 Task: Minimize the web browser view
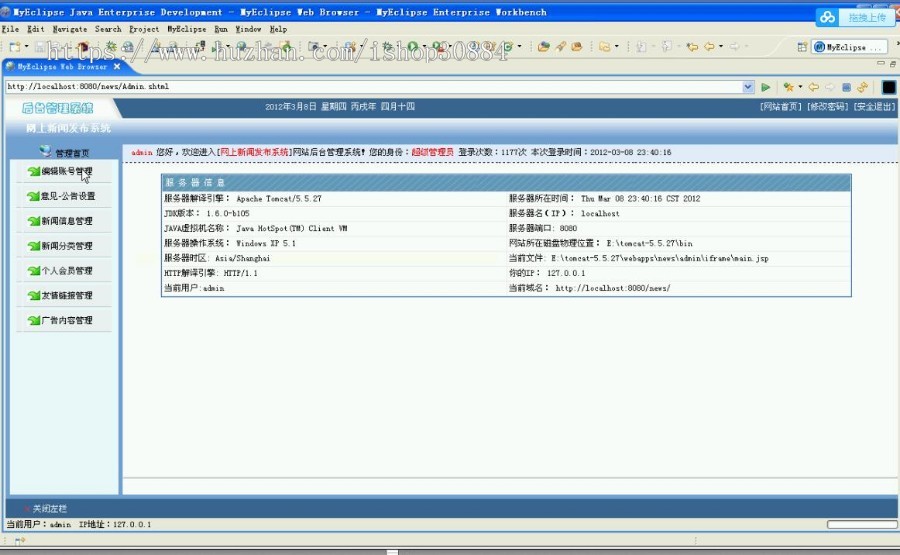880,64
